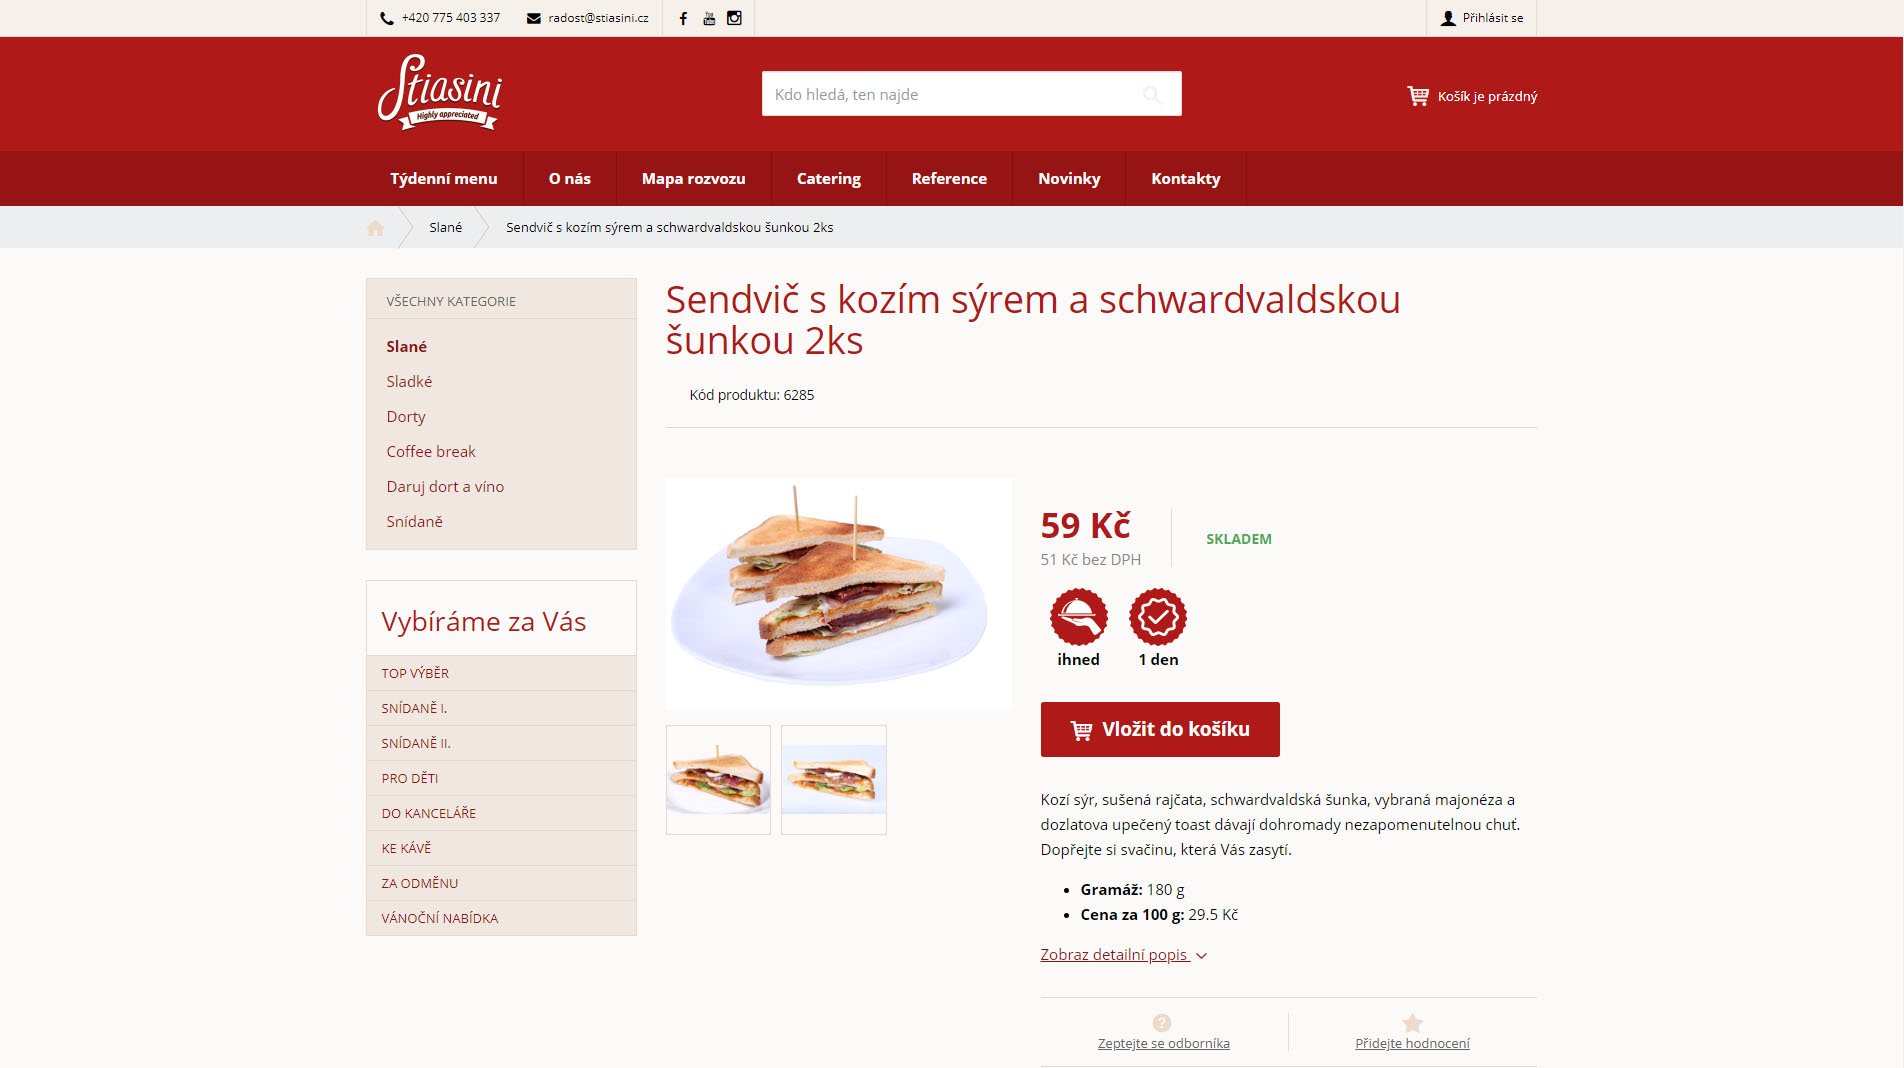Select the second sandwich thumbnail
Viewport: 1904px width, 1068px height.
pos(834,780)
